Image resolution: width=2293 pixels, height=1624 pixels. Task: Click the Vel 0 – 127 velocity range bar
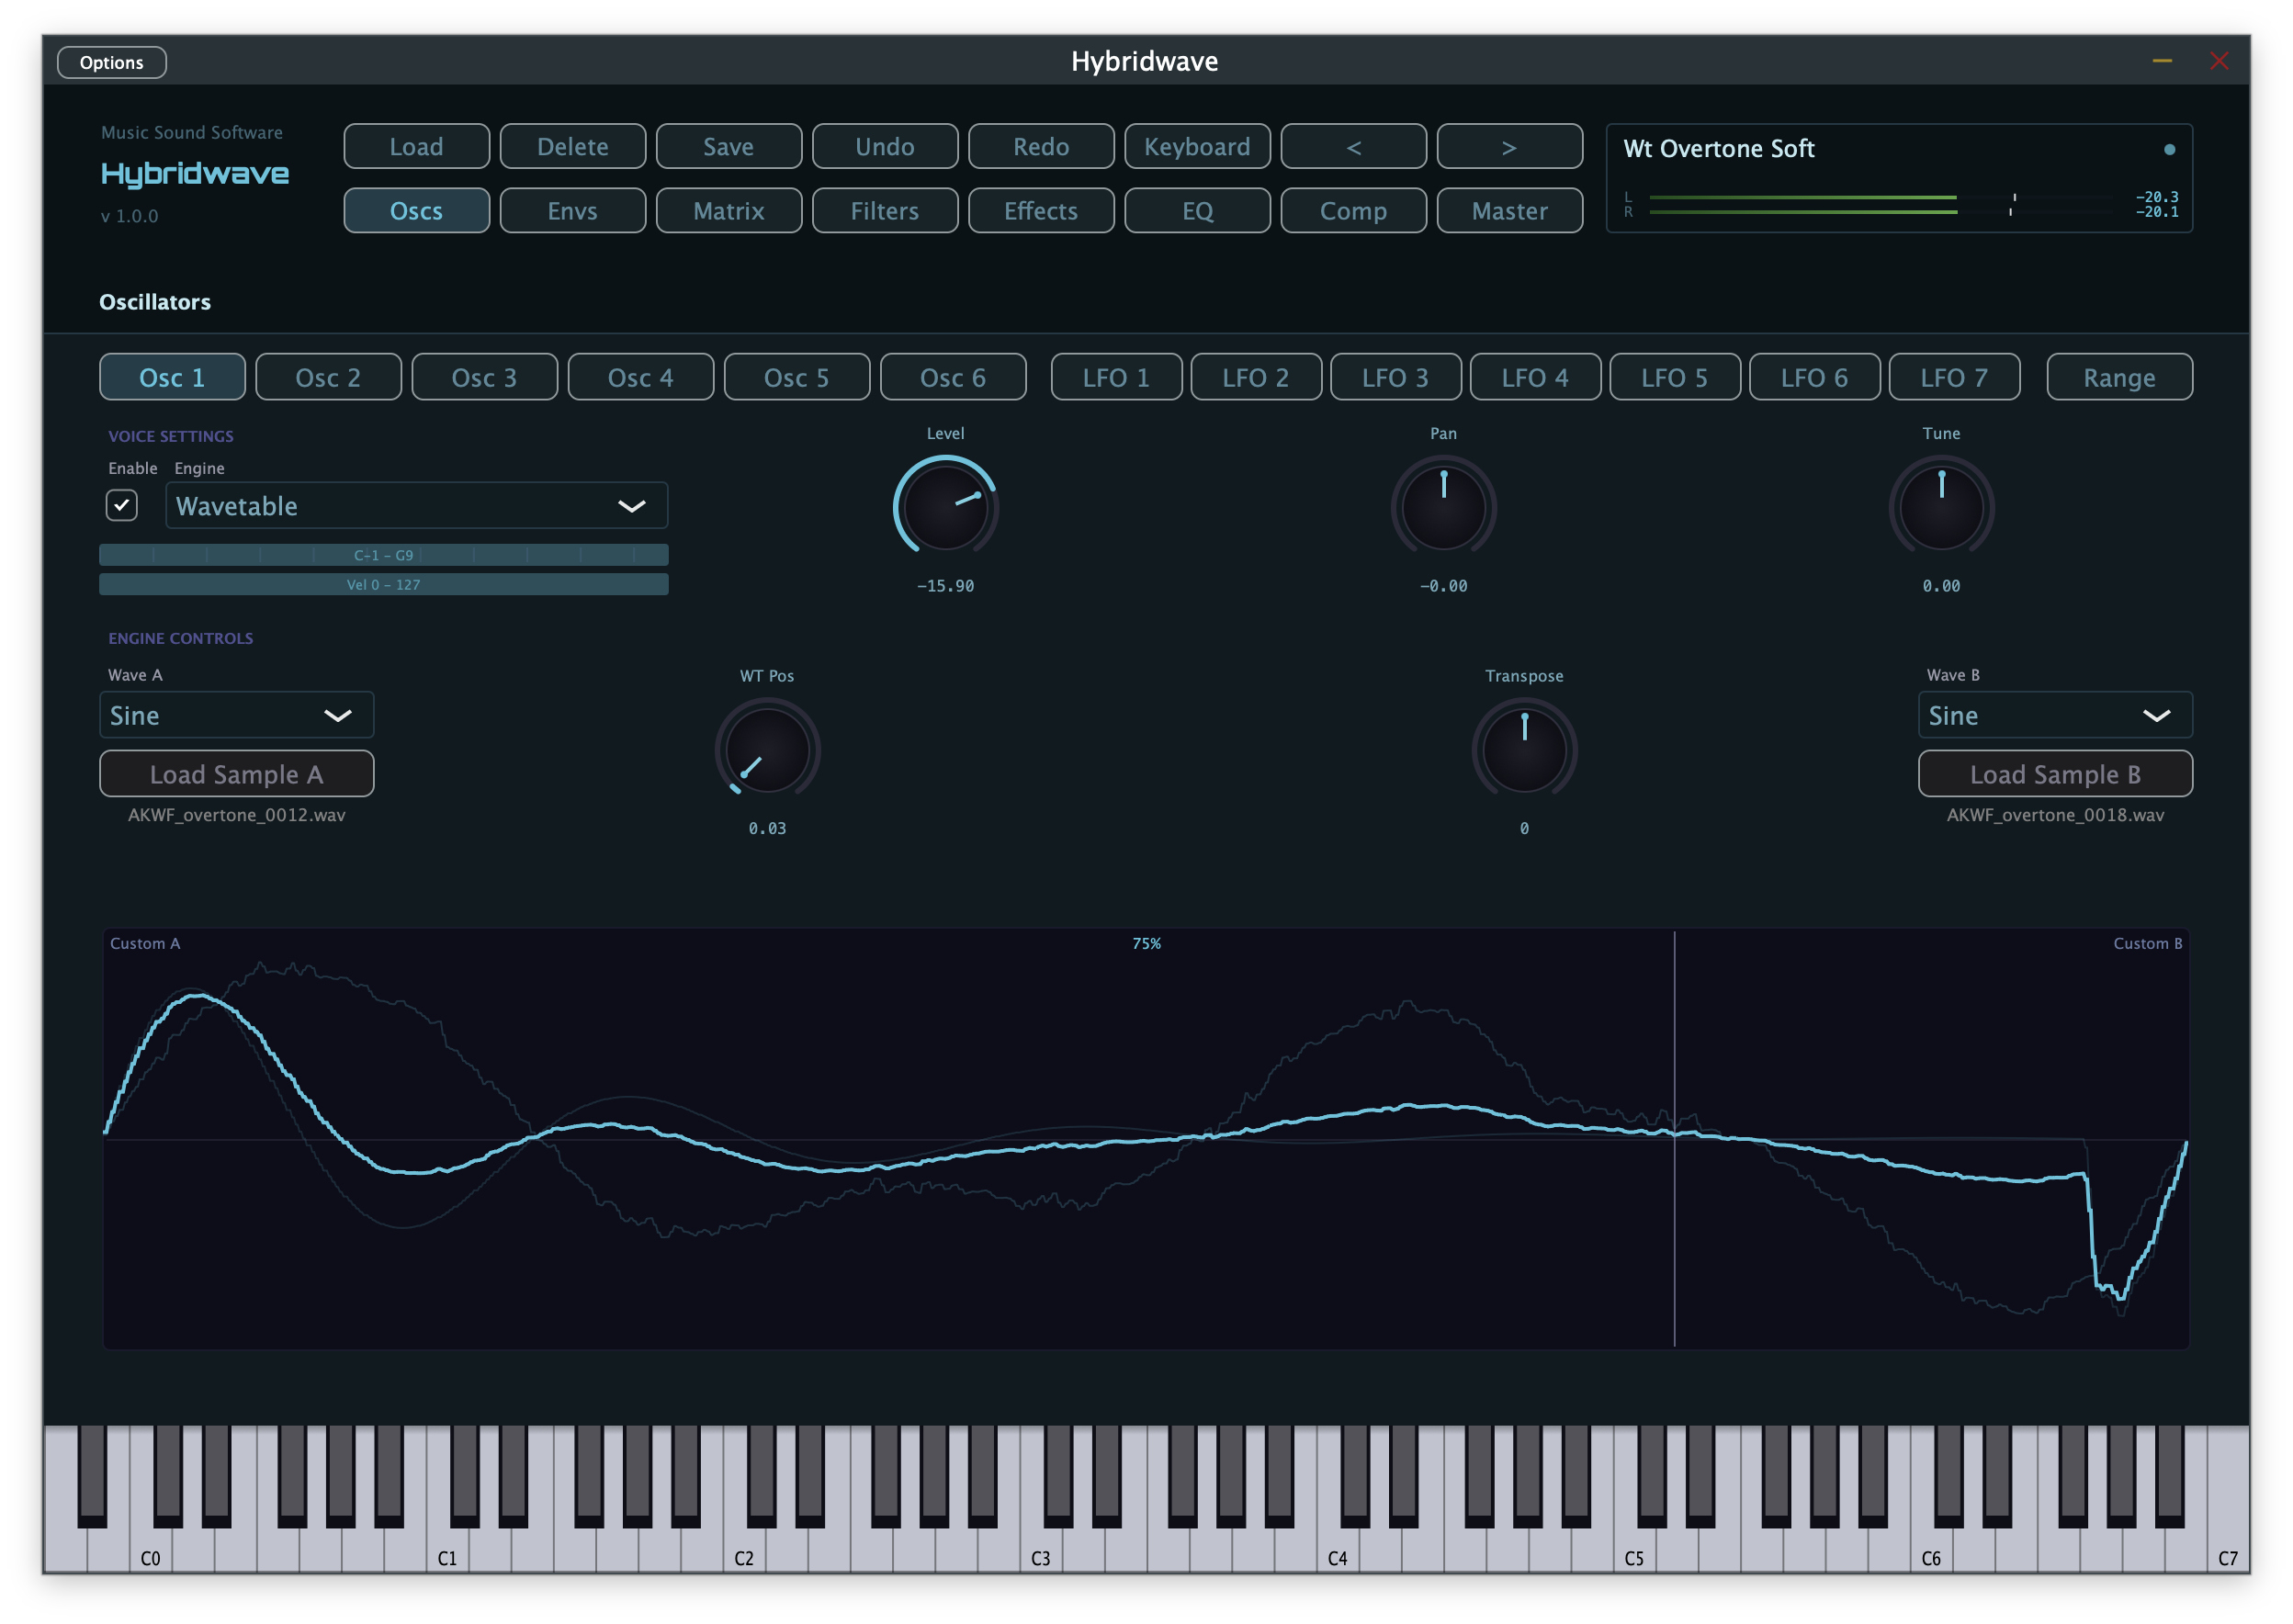[x=383, y=584]
